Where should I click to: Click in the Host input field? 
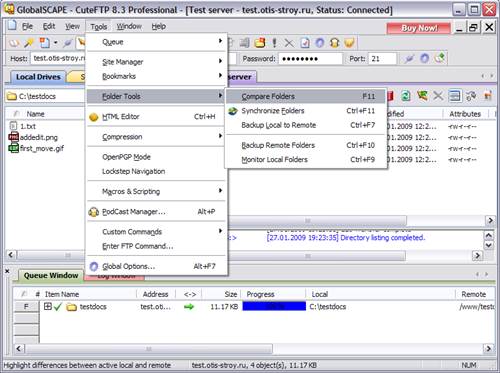pyautogui.click(x=58, y=58)
